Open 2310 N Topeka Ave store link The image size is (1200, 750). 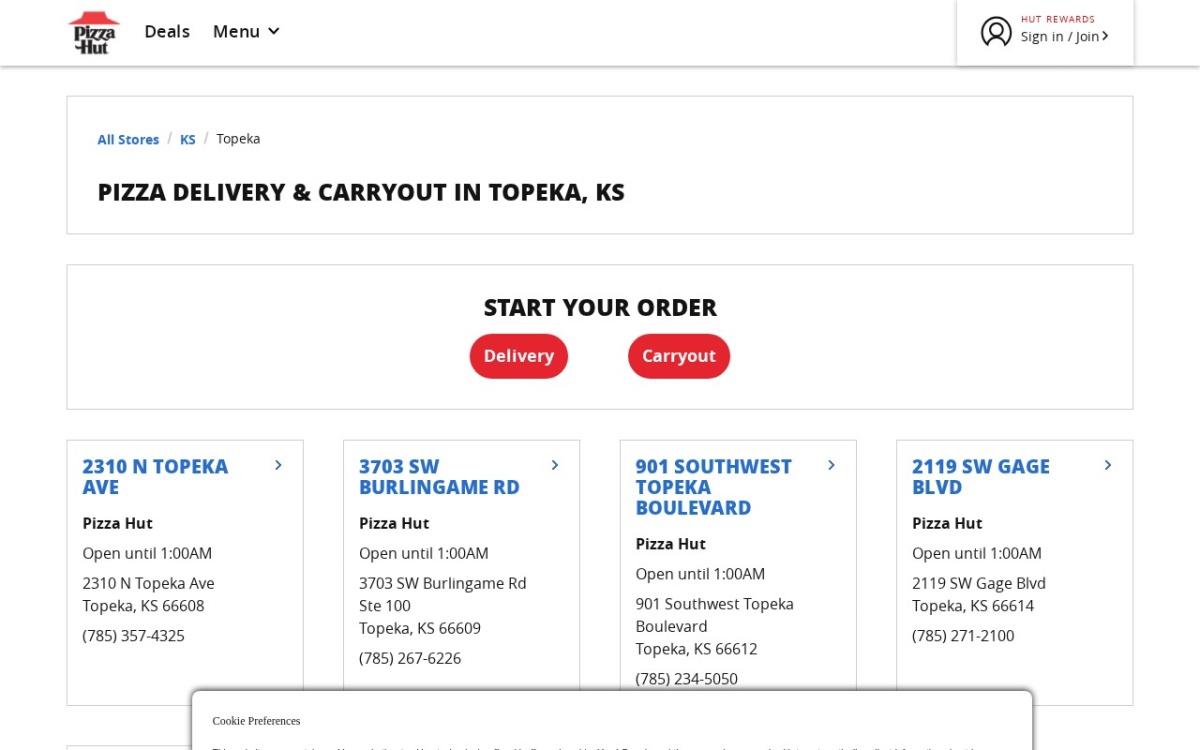[155, 477]
